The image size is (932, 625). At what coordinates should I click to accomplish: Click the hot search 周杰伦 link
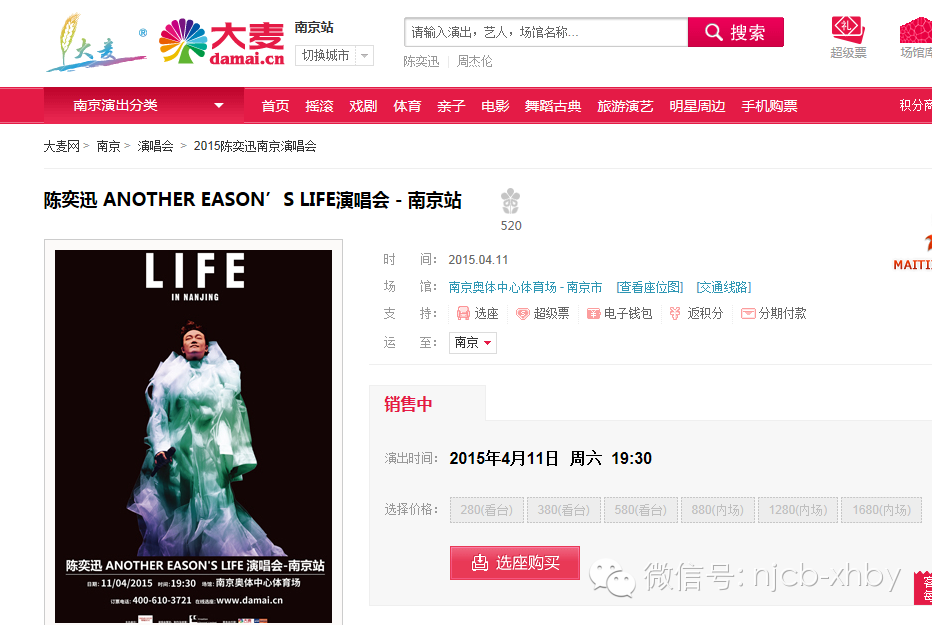pos(474,61)
